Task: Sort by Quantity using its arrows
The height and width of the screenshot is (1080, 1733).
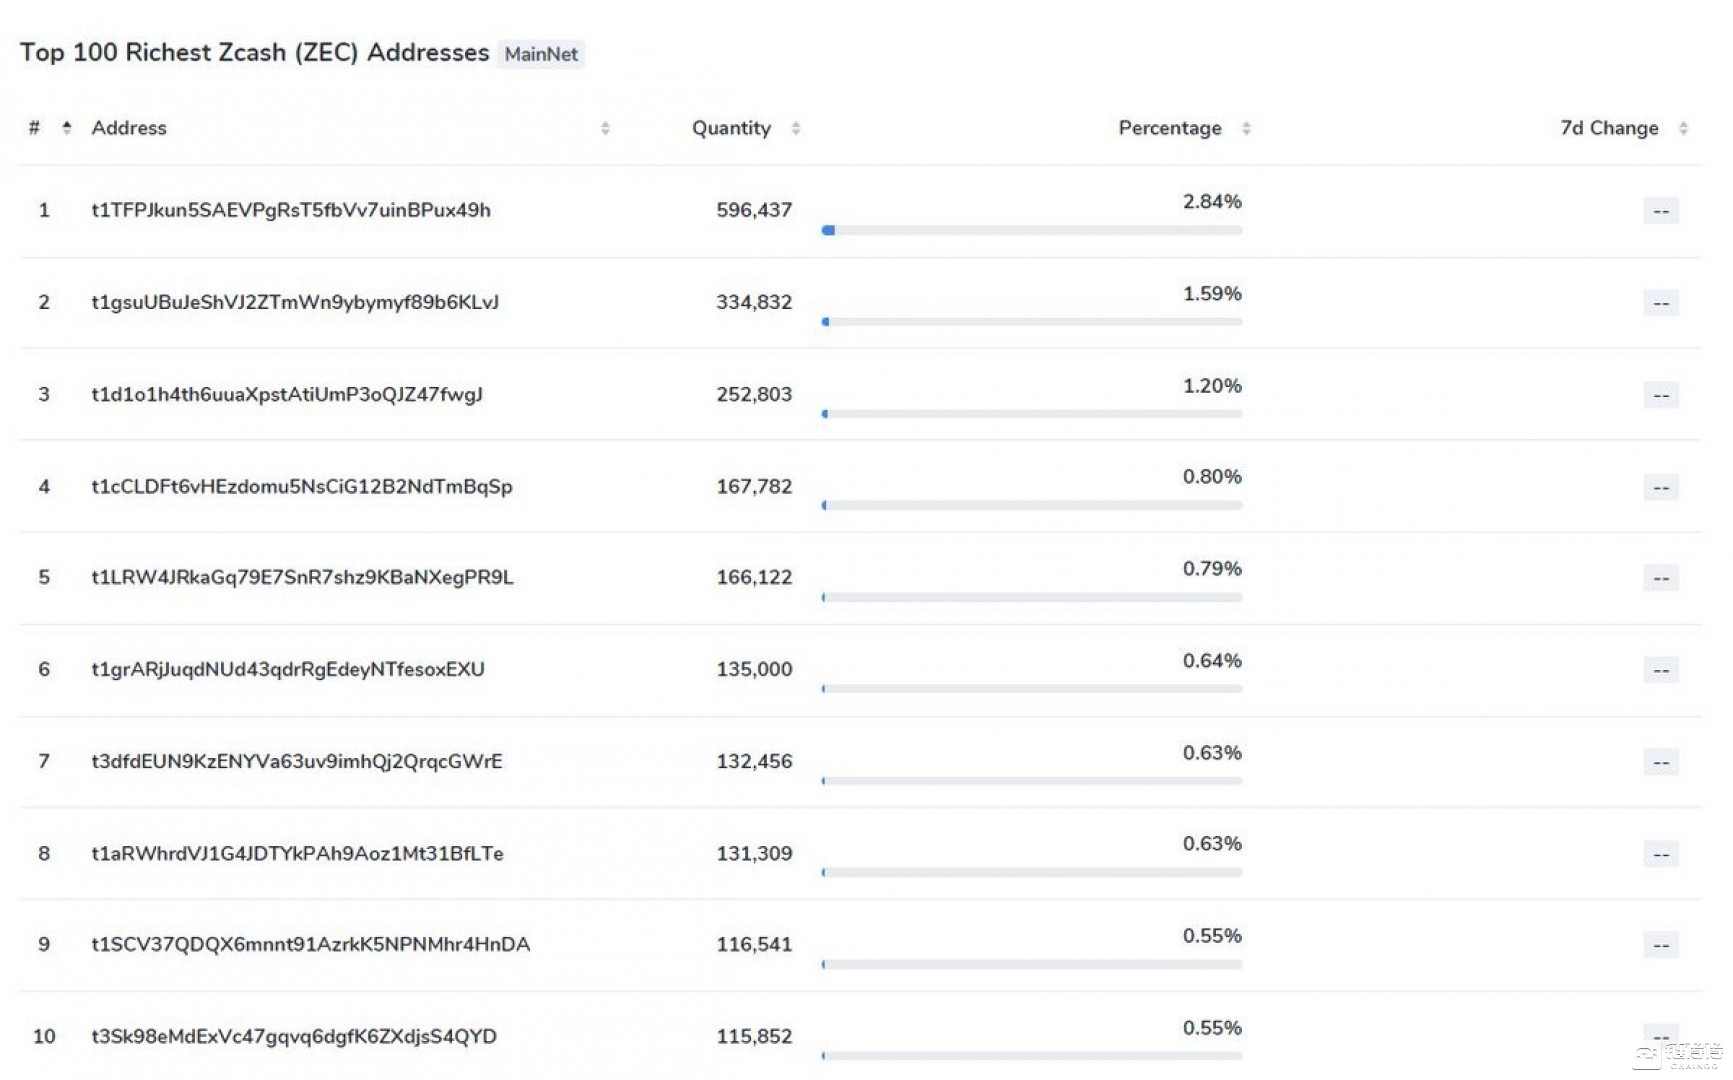Action: 796,128
